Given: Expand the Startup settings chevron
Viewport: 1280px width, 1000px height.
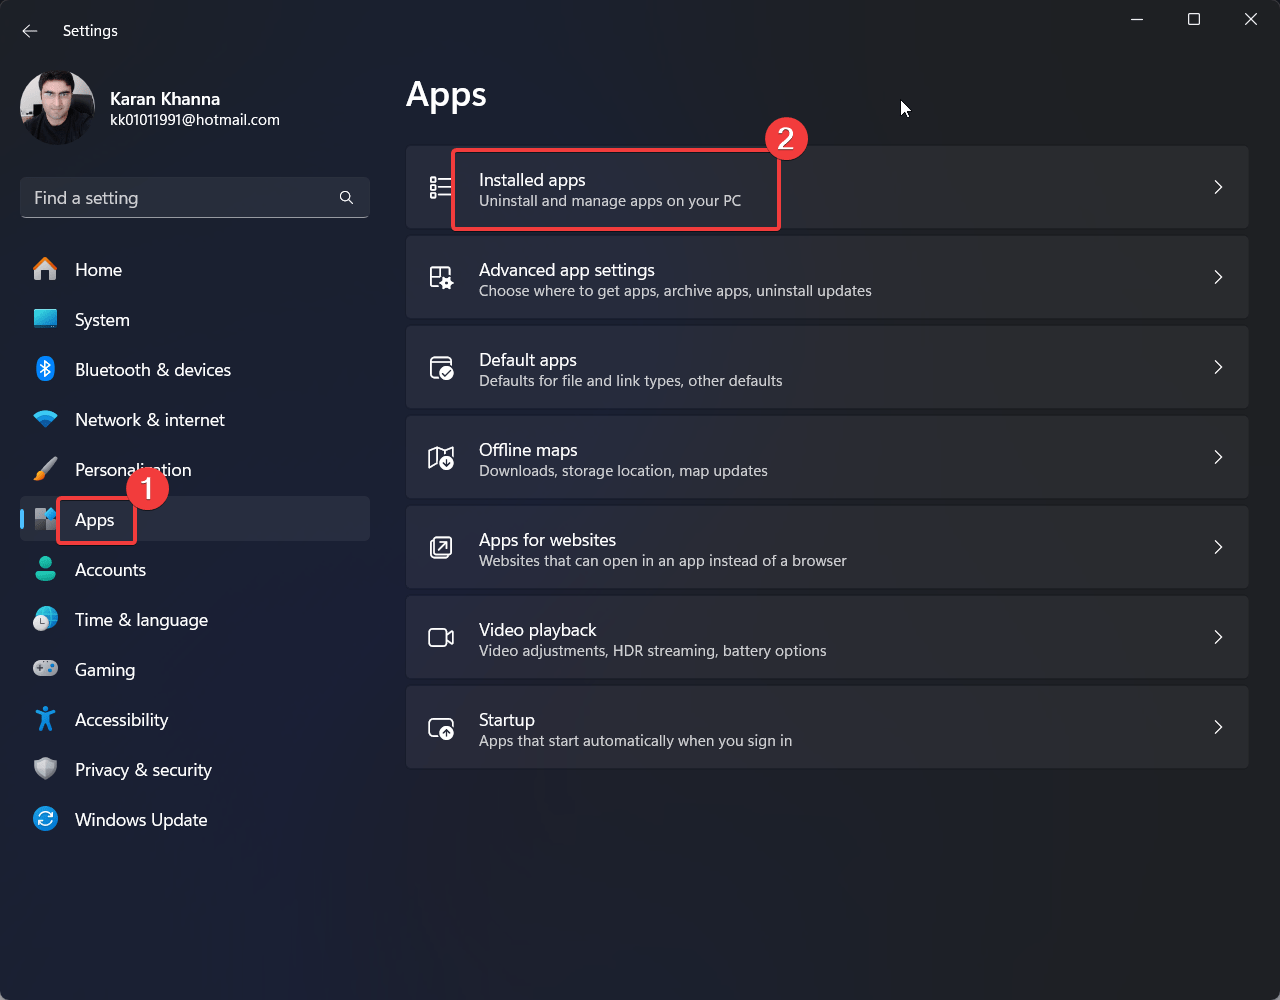Looking at the screenshot, I should point(1218,727).
